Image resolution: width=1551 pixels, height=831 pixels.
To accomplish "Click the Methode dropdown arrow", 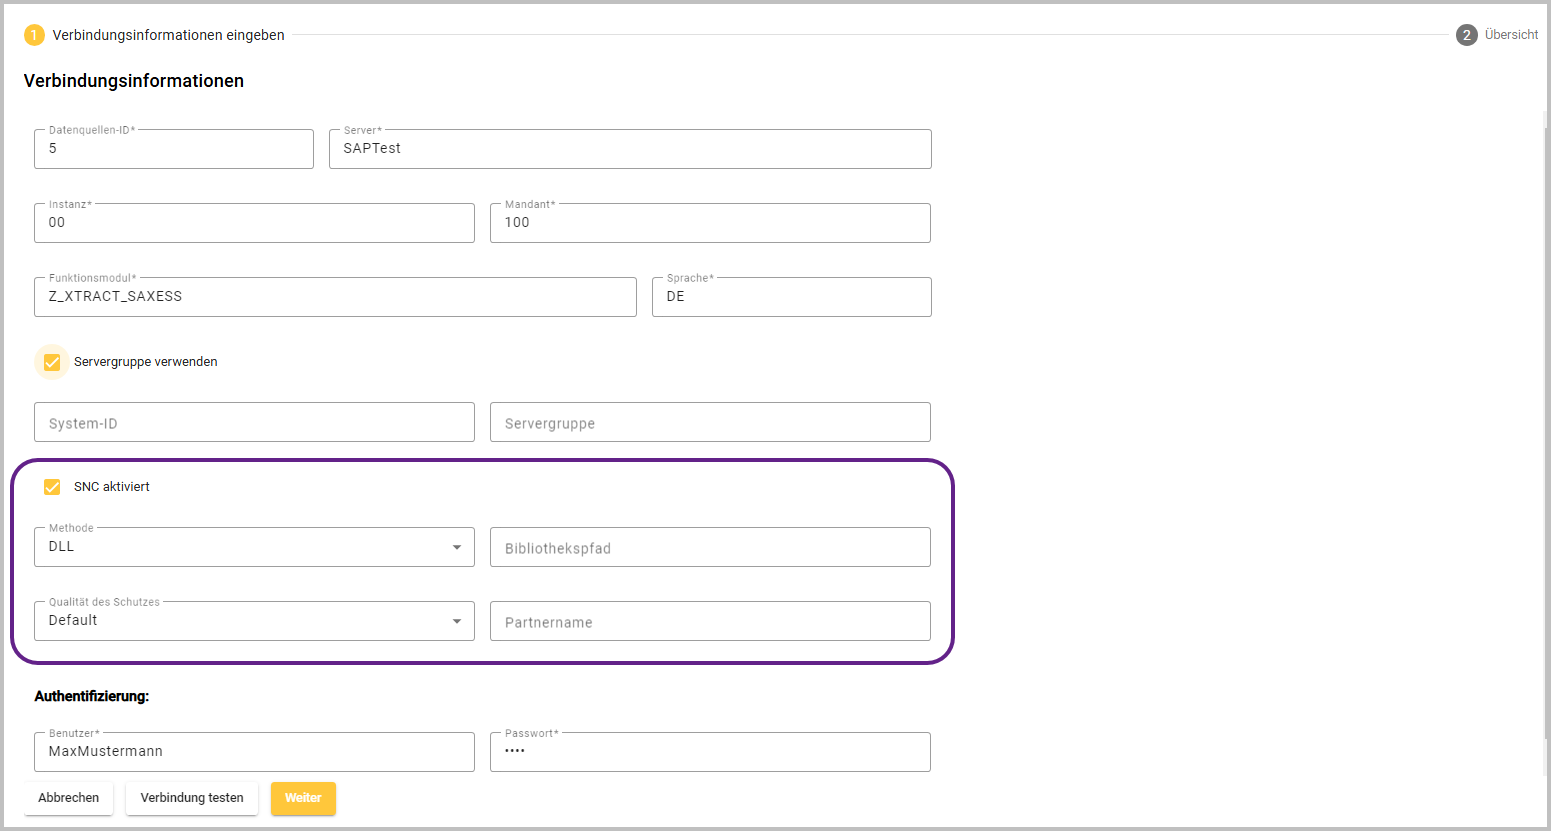I will tap(456, 547).
